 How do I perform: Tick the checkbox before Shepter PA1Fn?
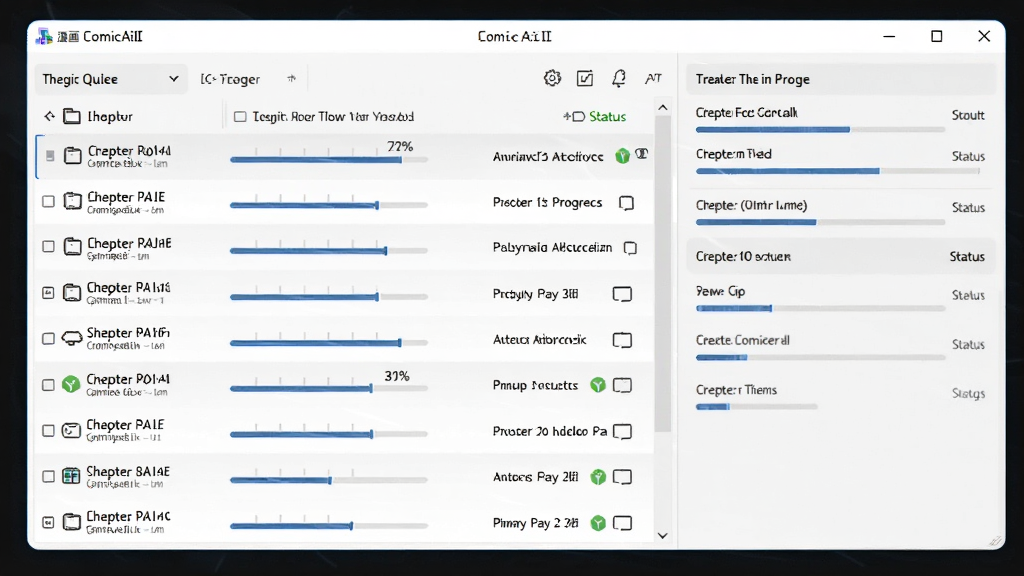coord(48,339)
